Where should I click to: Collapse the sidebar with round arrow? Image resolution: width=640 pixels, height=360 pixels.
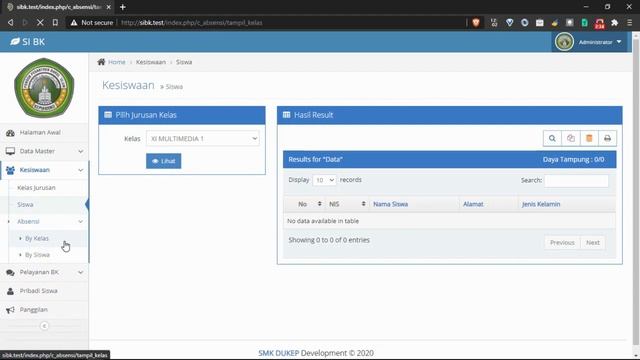tap(44, 326)
